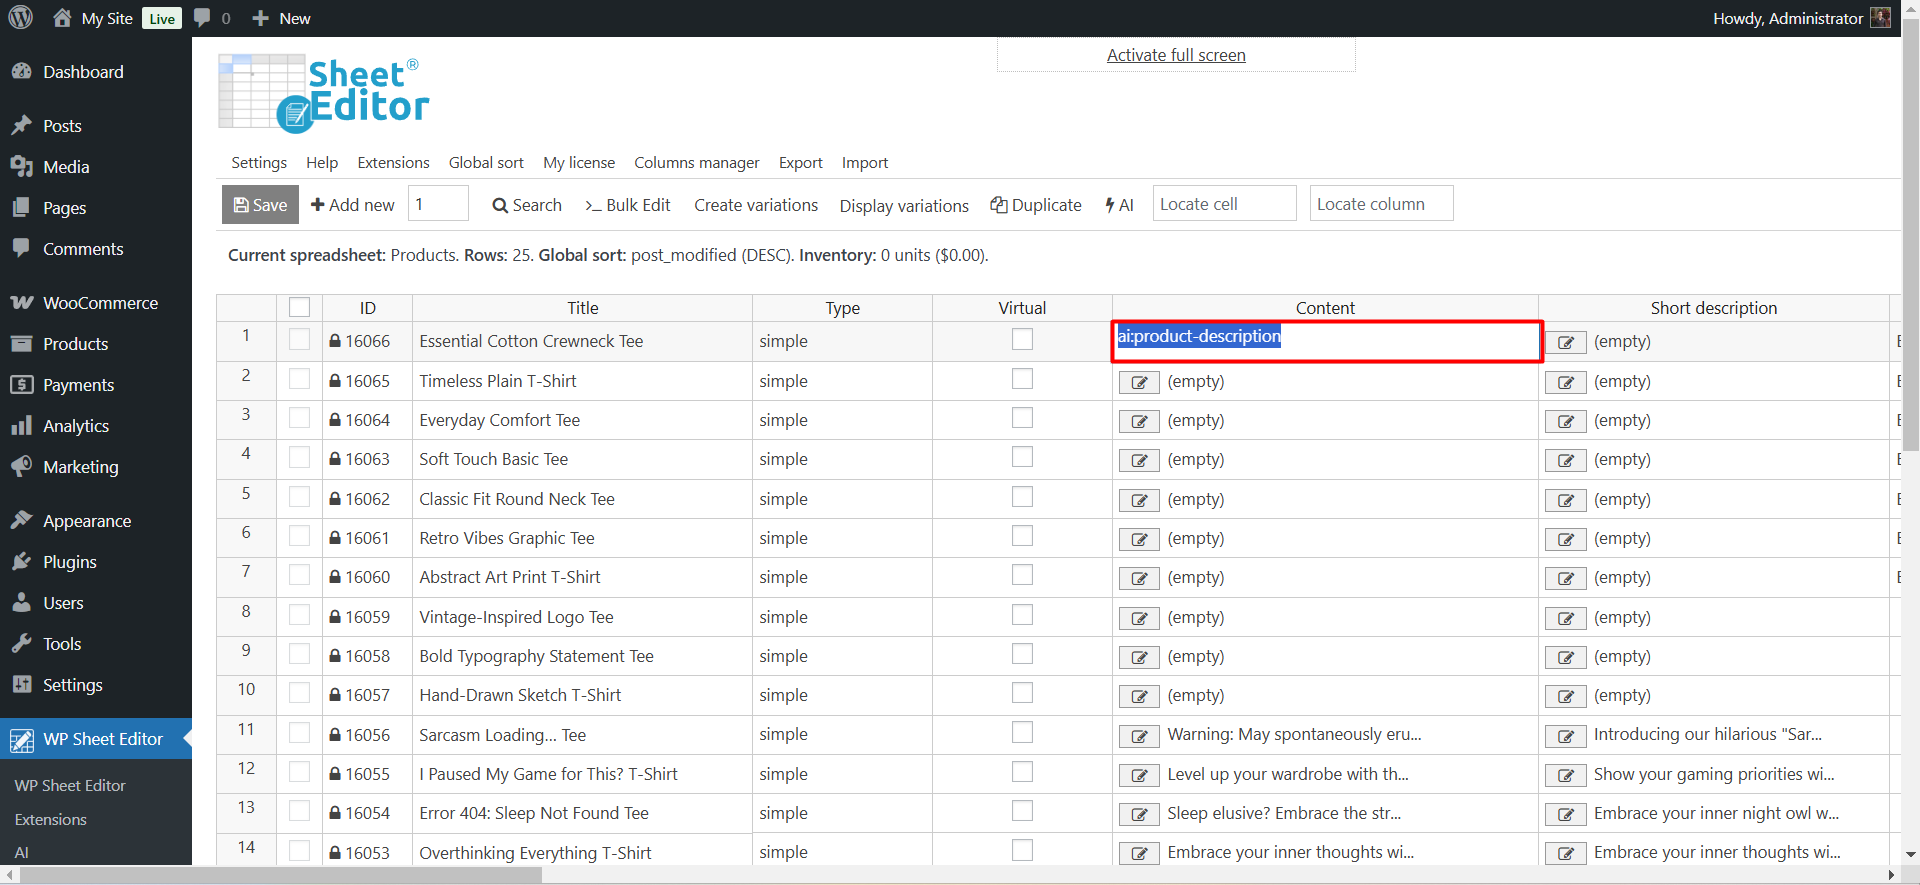Viewport: 1920px width, 885px height.
Task: Open the comments bubble in the admin bar
Action: pyautogui.click(x=212, y=18)
